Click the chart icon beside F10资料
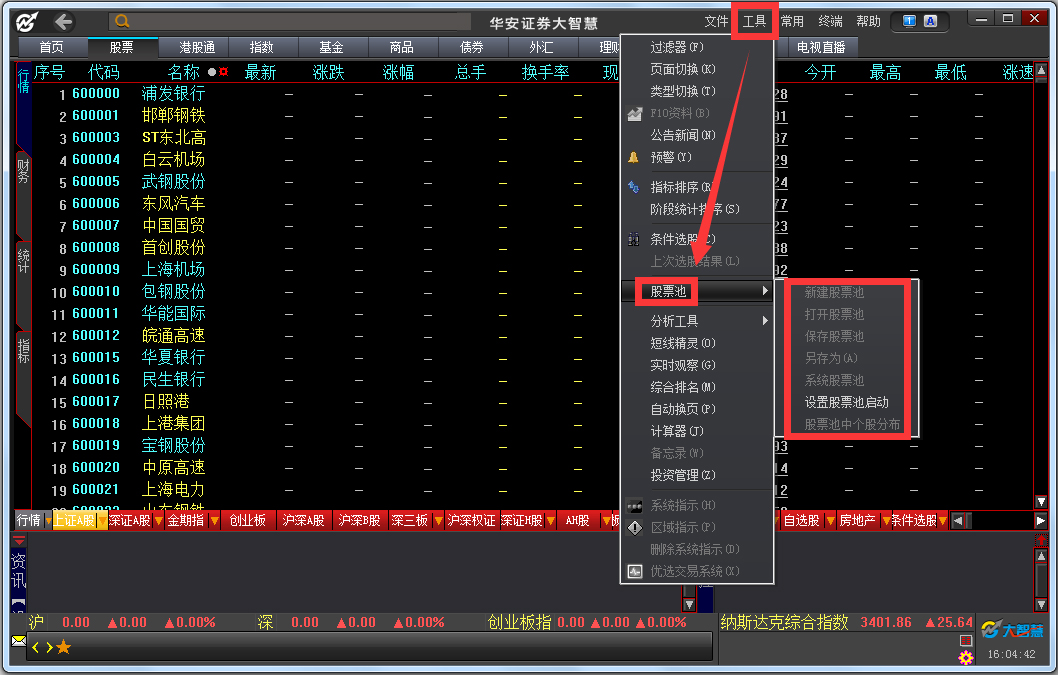The height and width of the screenshot is (675, 1058). (634, 113)
